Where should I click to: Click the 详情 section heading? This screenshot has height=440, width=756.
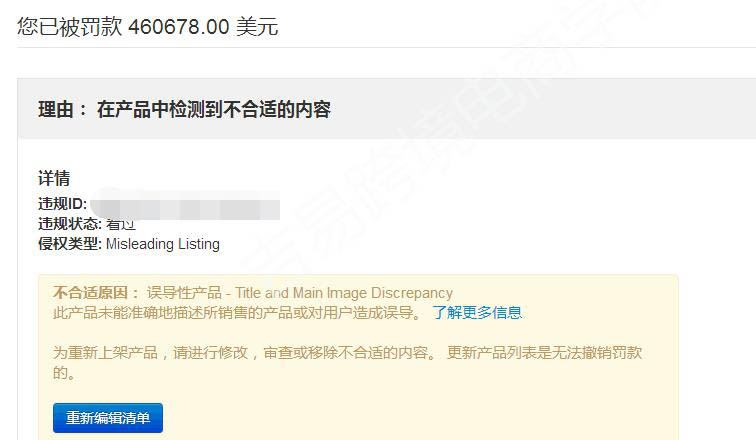pyautogui.click(x=54, y=178)
